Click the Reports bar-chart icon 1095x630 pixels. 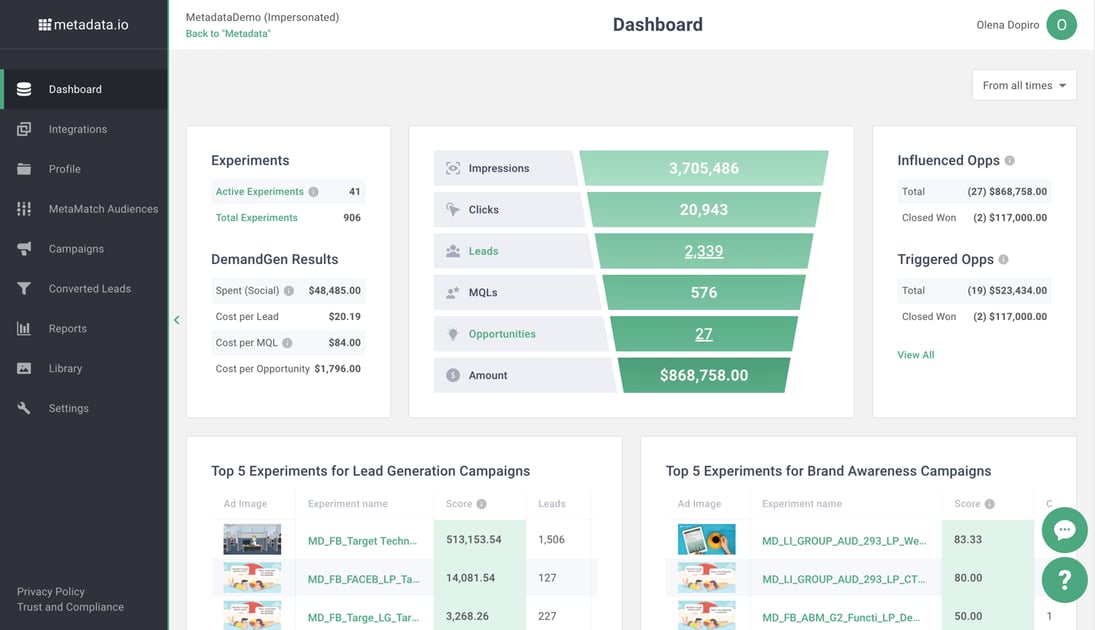tap(23, 328)
